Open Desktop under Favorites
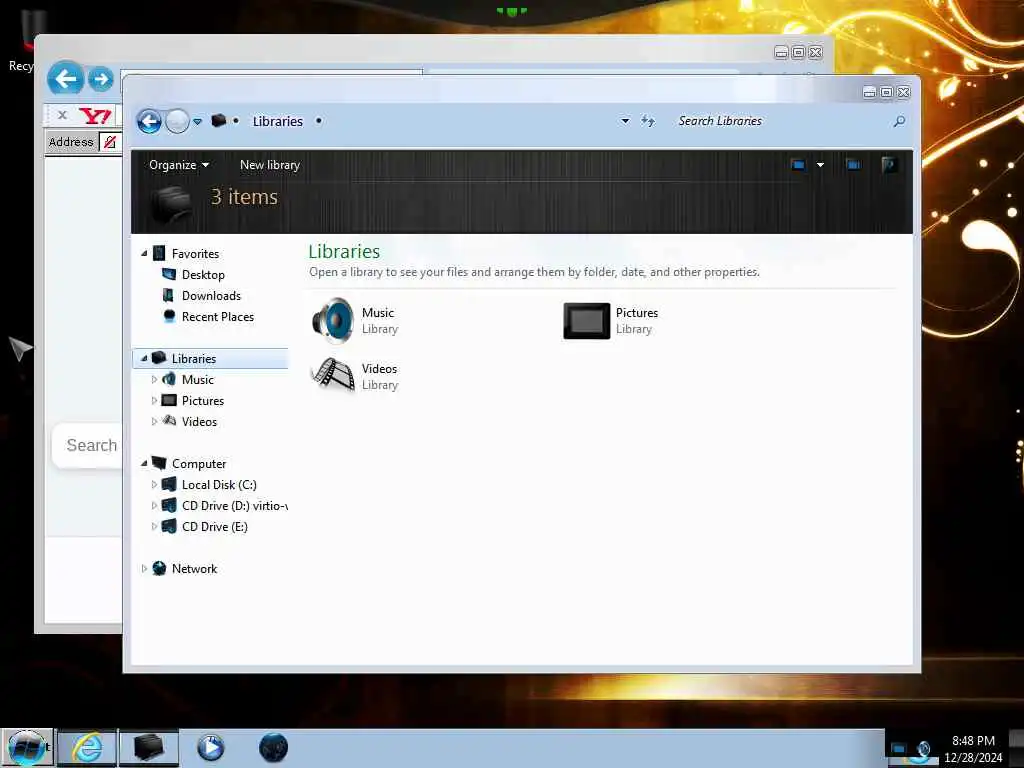 (203, 275)
